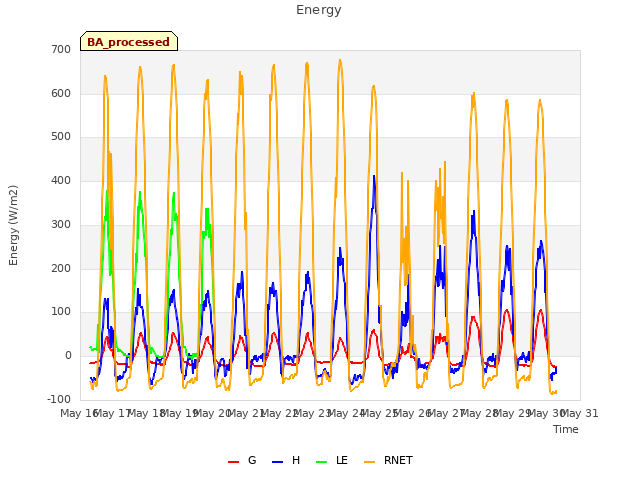Screen dimensions: 640x480
Task: Click the G legend label
Action: 252,460
